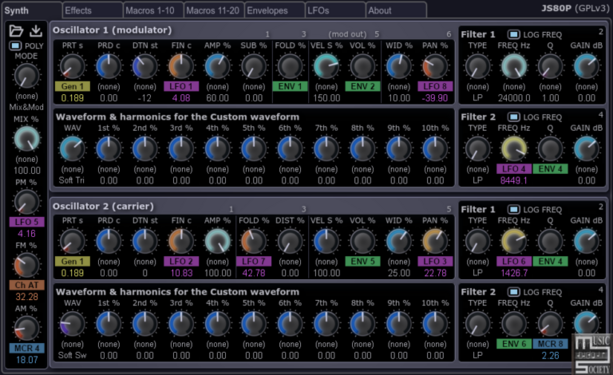
Task: Click Oscillator 1 Filter 1 TYPE knob
Action: point(477,66)
